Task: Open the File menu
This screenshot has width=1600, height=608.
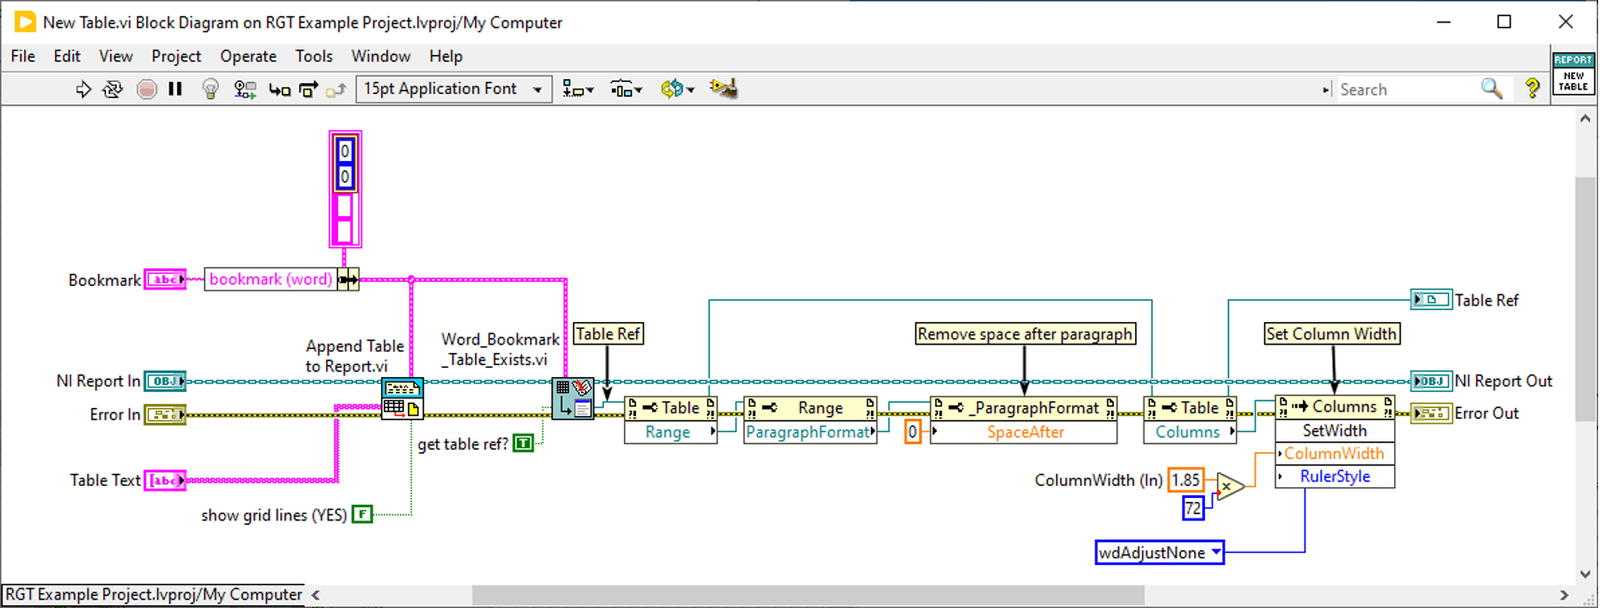Action: click(23, 56)
